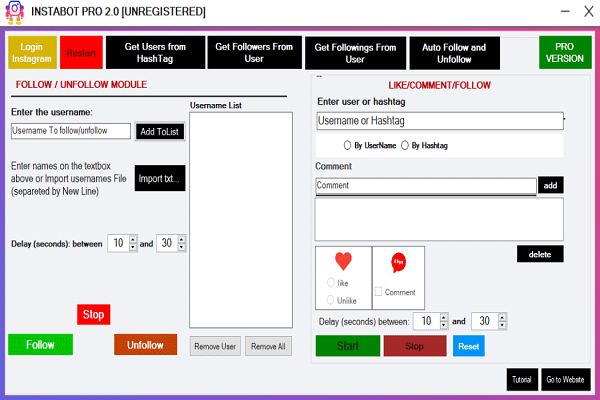This screenshot has height=400, width=600.
Task: Click the yellow Login Instagram button
Action: (x=32, y=52)
